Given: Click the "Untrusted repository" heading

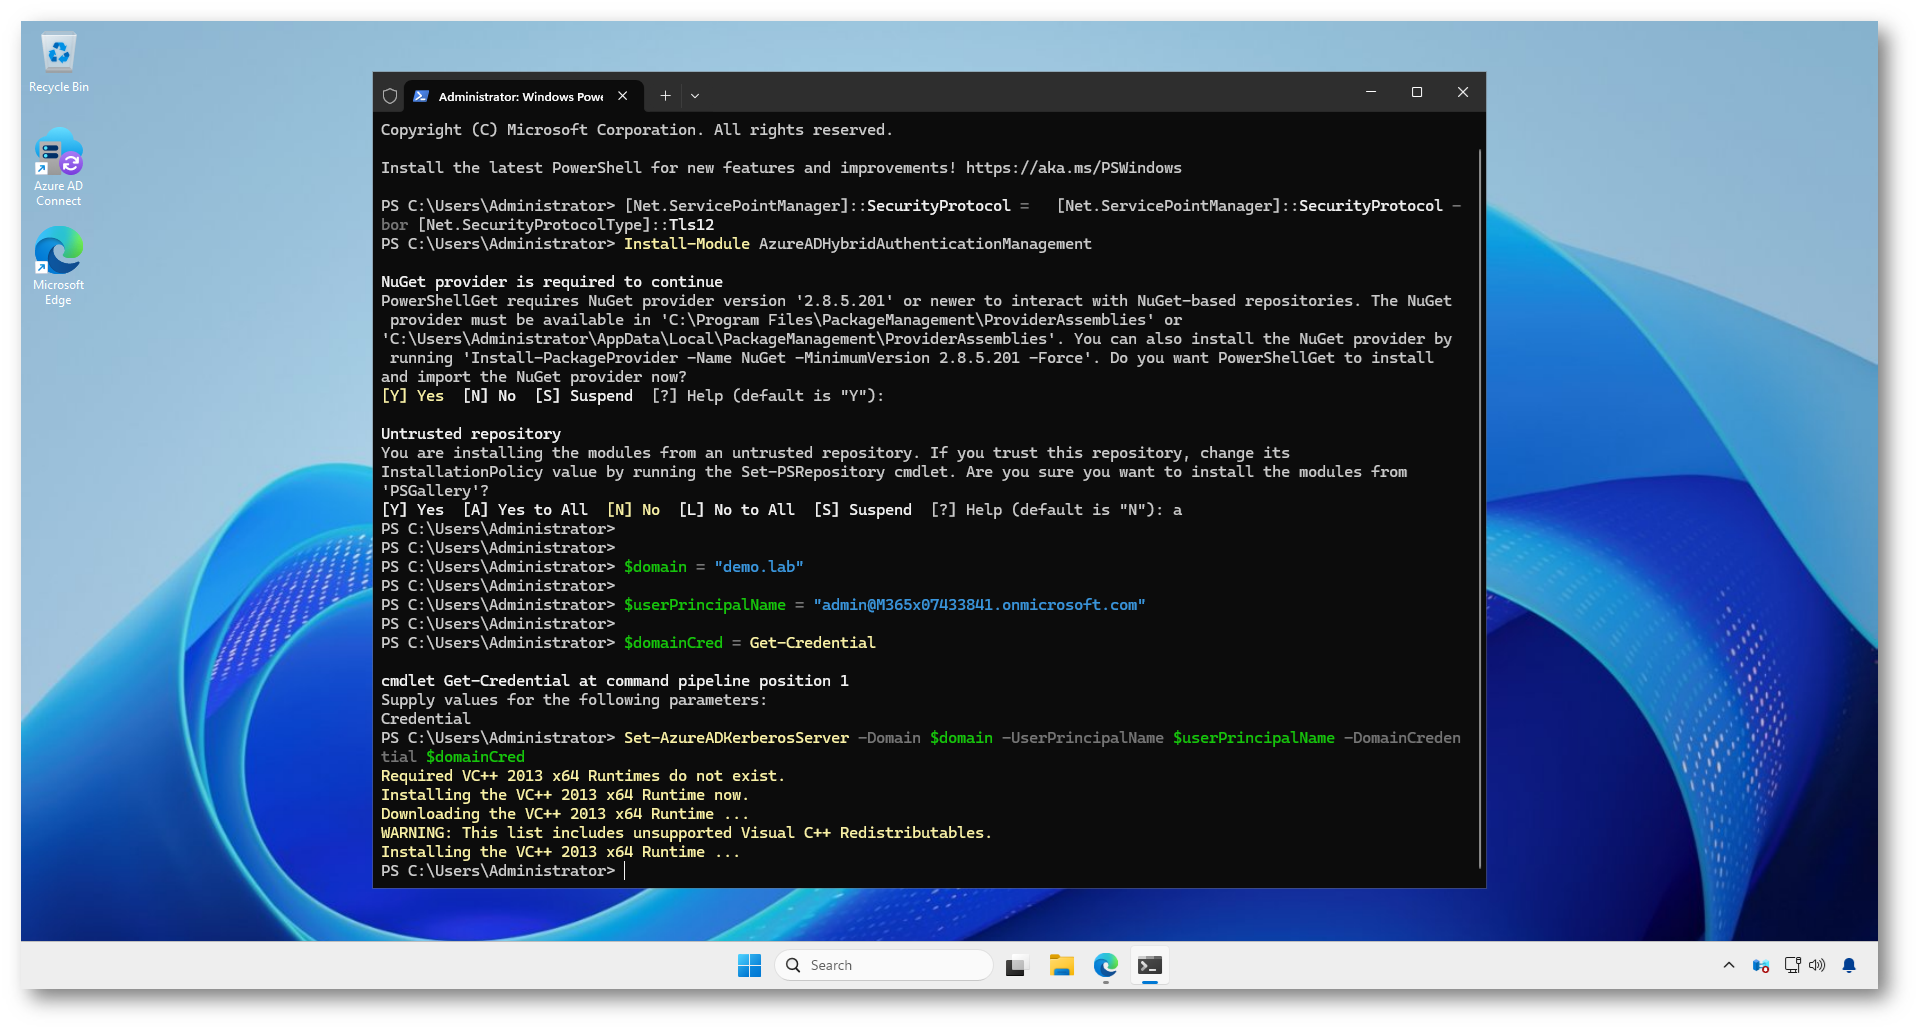Looking at the screenshot, I should tap(471, 434).
